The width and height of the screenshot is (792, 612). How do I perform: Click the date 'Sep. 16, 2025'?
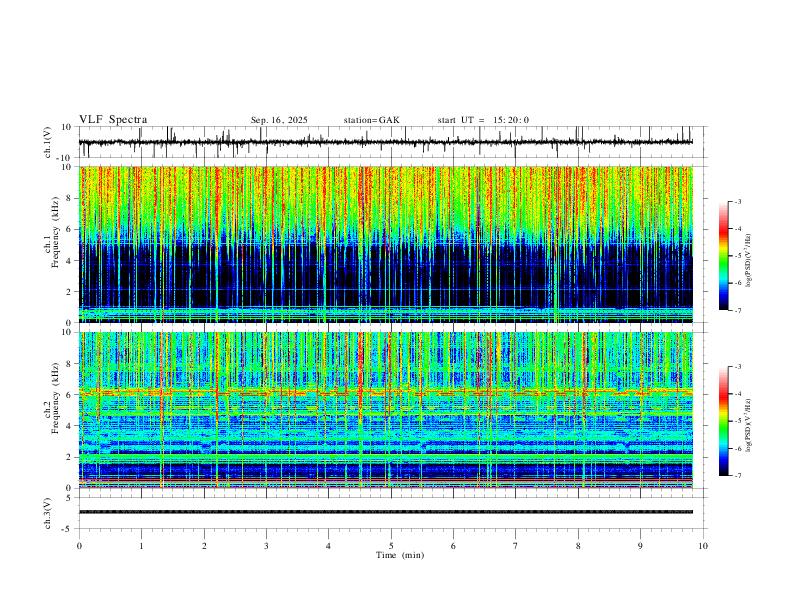click(x=279, y=120)
